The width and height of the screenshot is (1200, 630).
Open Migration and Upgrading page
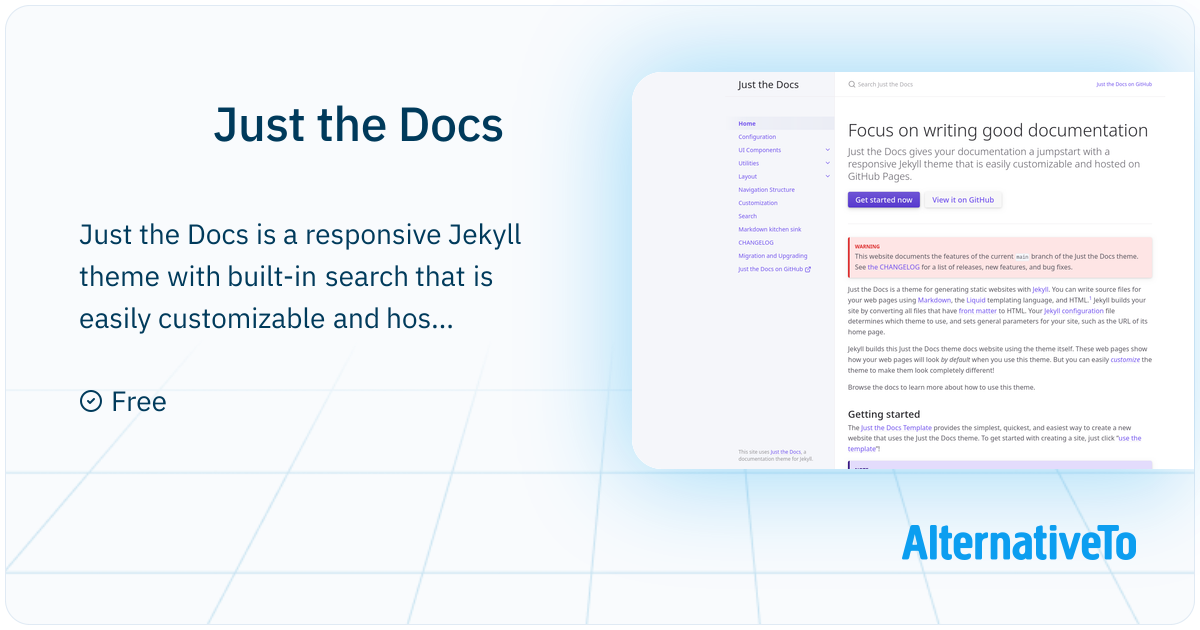pyautogui.click(x=773, y=256)
